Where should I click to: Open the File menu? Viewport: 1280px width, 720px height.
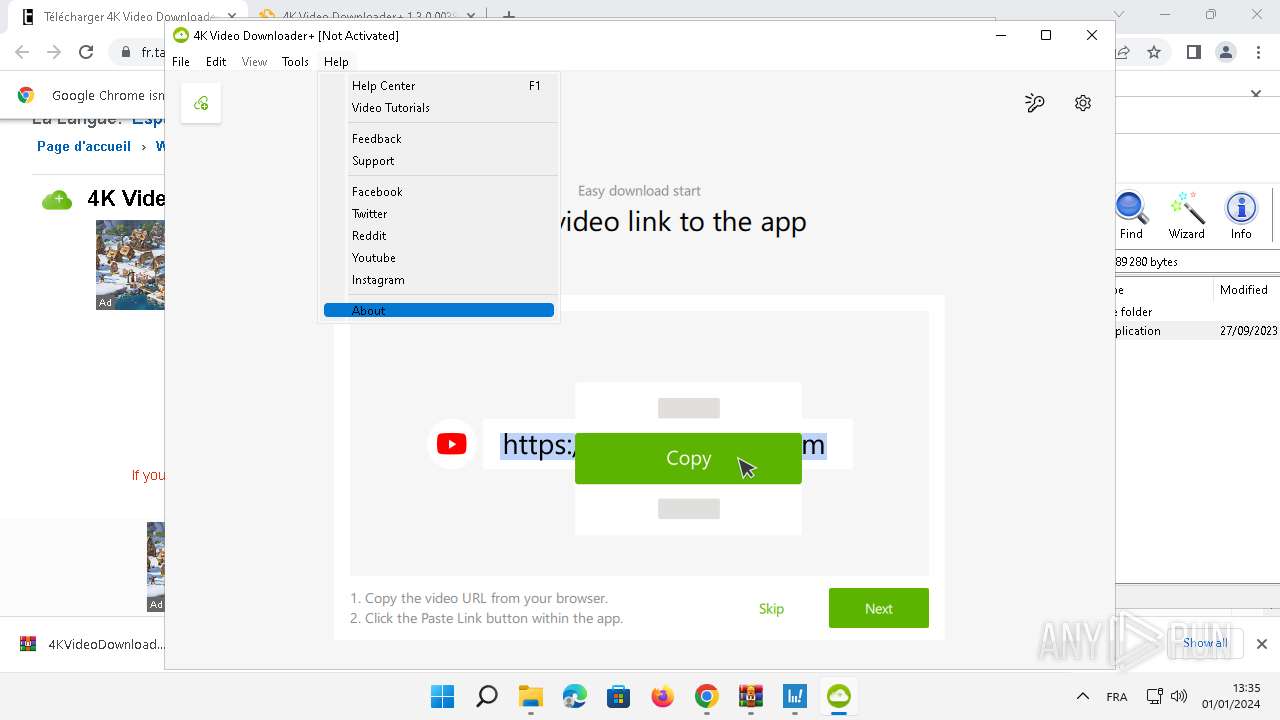[x=181, y=62]
